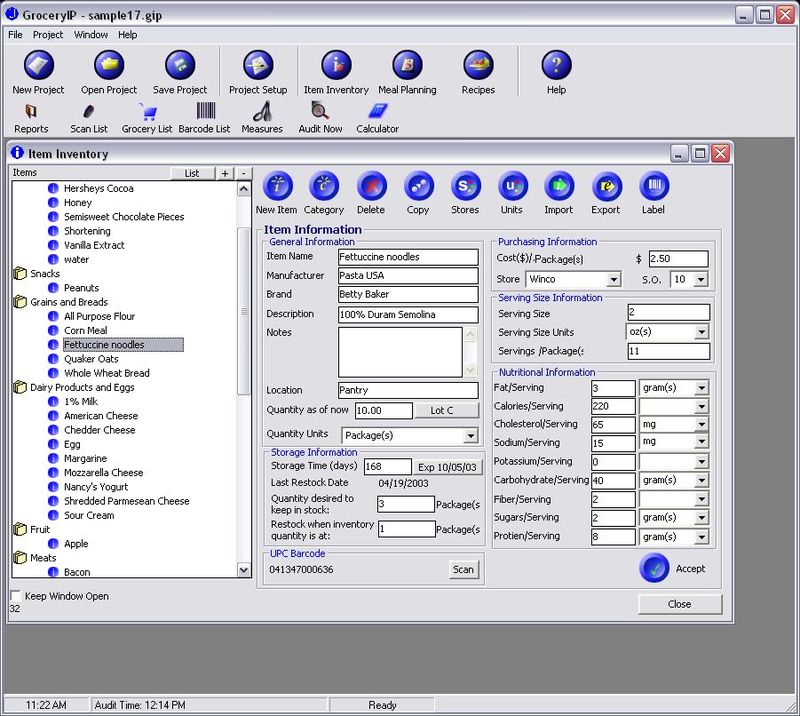This screenshot has height=716, width=800.
Task: Open the Barcode List
Action: pos(205,111)
